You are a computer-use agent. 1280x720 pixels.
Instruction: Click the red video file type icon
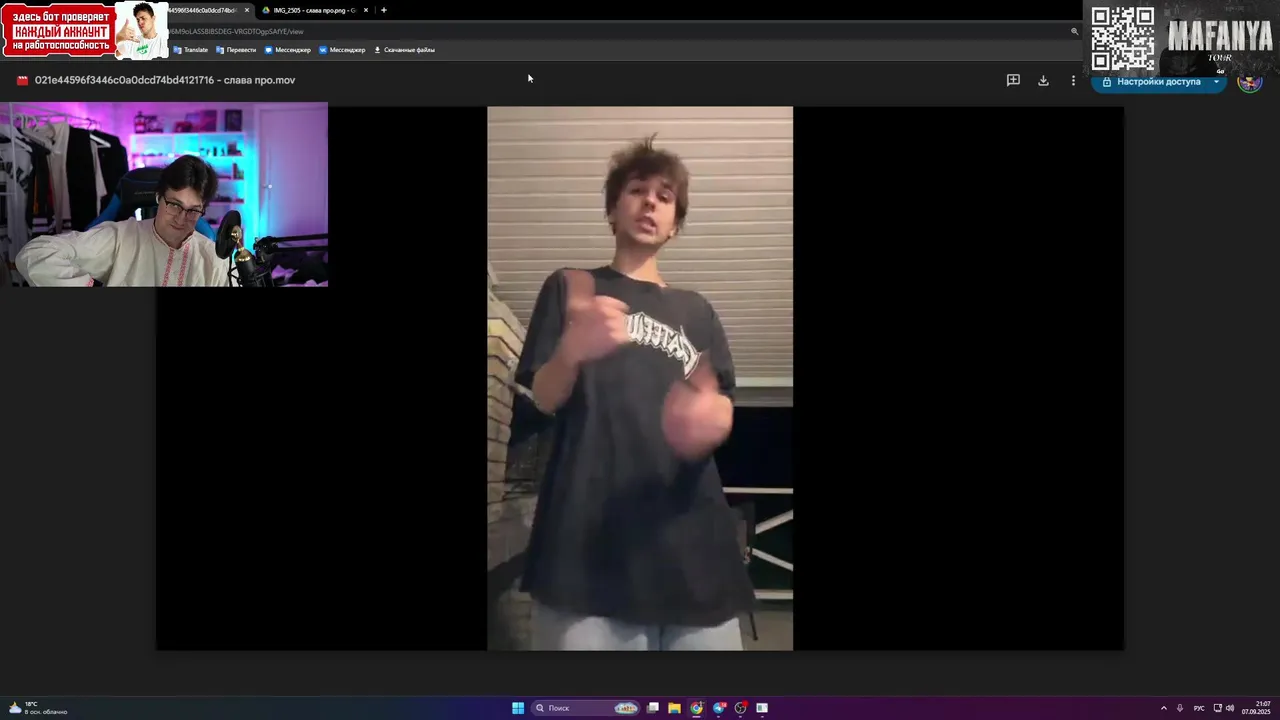pyautogui.click(x=22, y=80)
